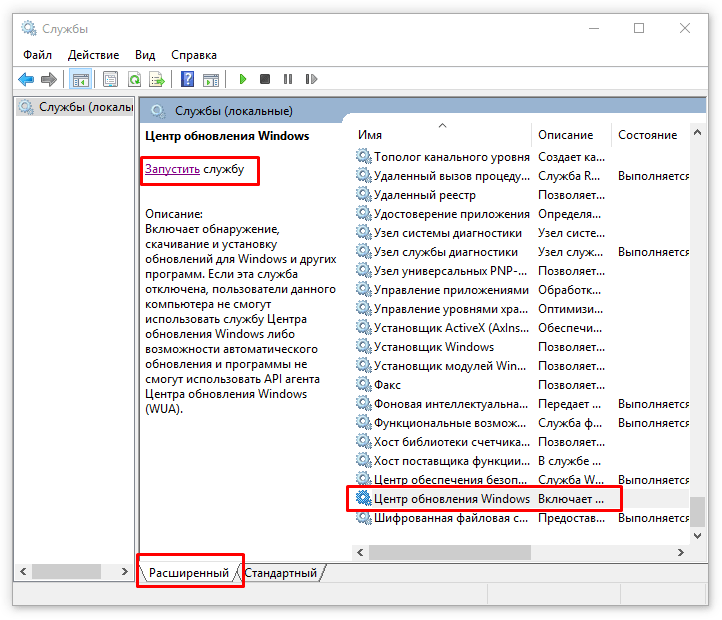Viewport: 722px width, 620px height.
Task: Click the Refresh toolbar icon
Action: [134, 79]
